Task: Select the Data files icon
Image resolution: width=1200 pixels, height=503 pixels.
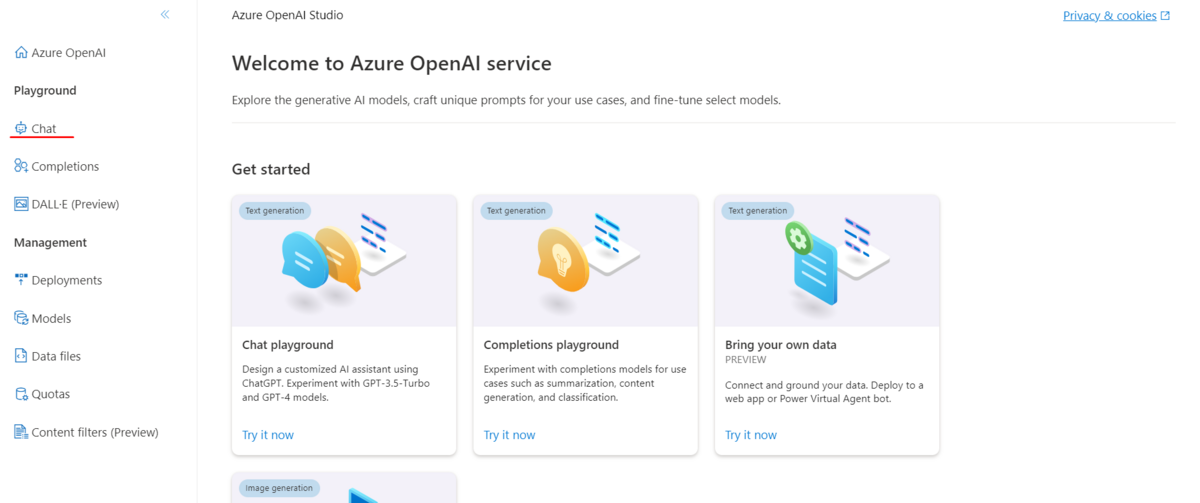Action: point(21,356)
